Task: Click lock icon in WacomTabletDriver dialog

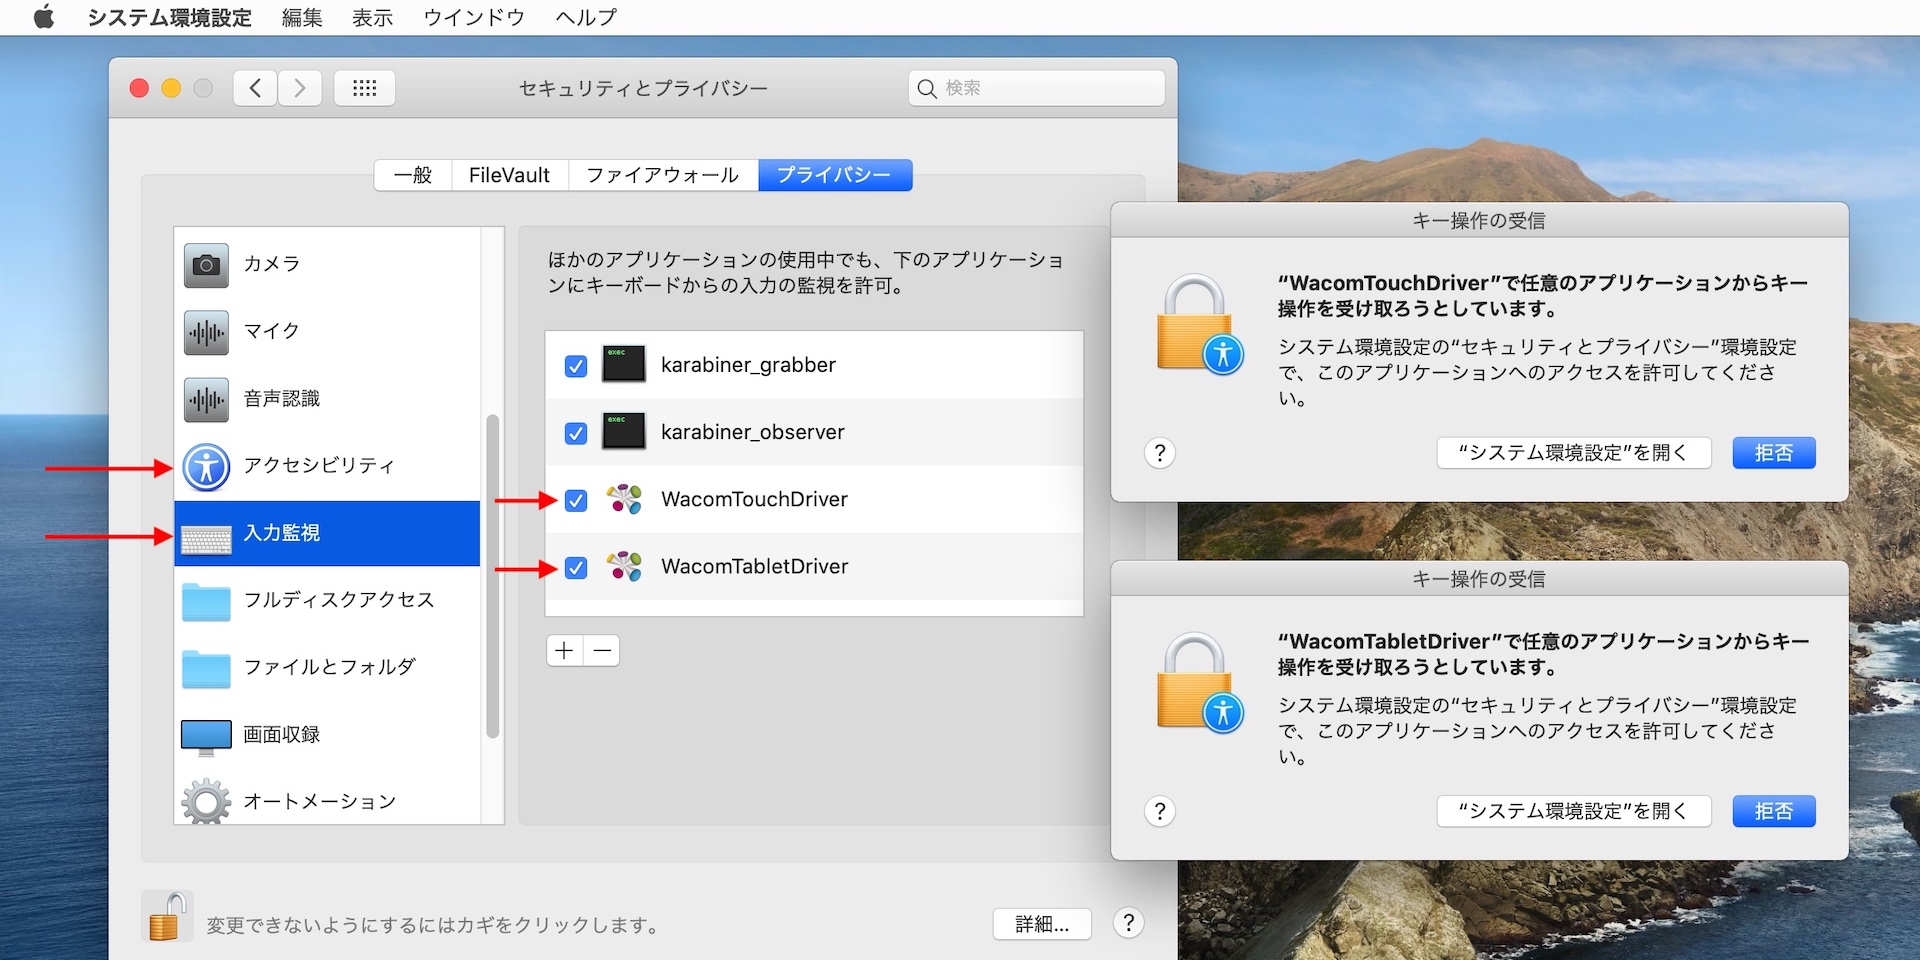Action: [x=1199, y=682]
